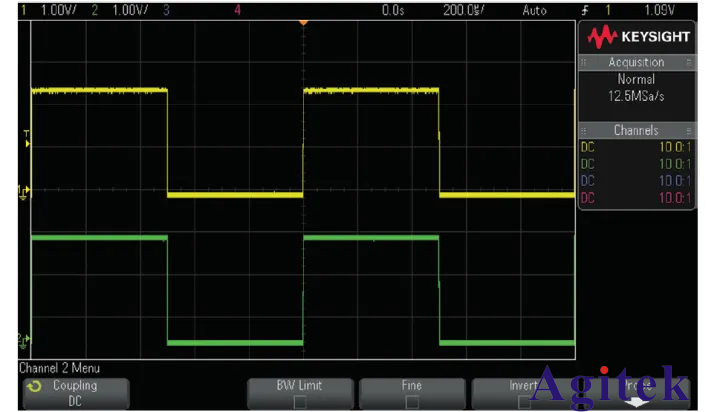The width and height of the screenshot is (720, 412).
Task: Toggle the Invert channel checkbox
Action: click(x=524, y=402)
